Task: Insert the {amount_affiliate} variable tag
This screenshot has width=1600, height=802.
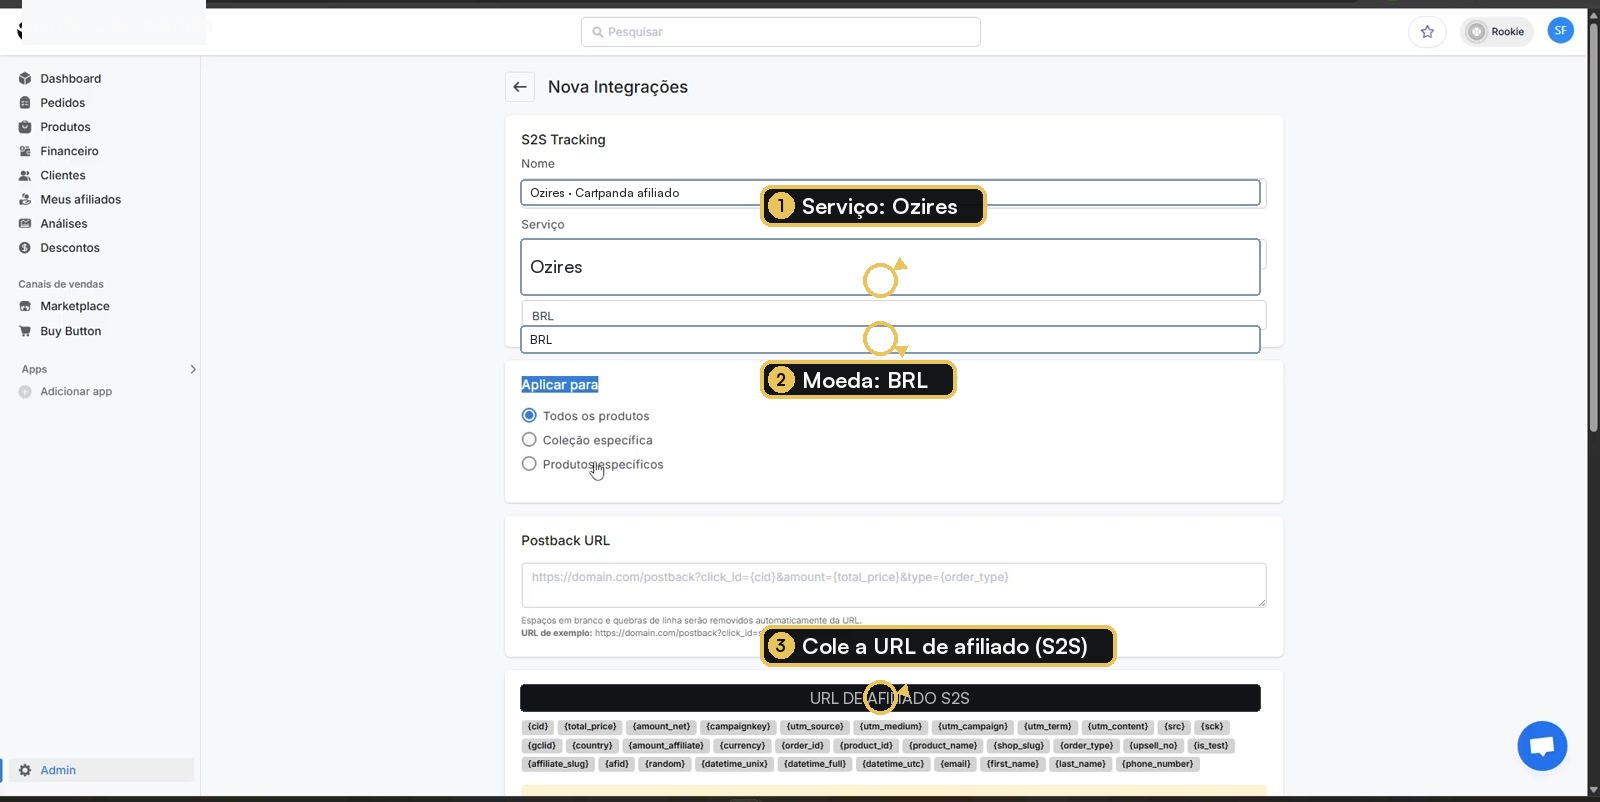Action: [666, 746]
